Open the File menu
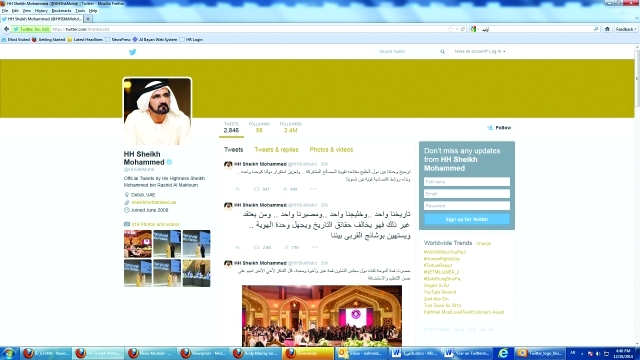Screen dimensions: 640x360 point(5,11)
